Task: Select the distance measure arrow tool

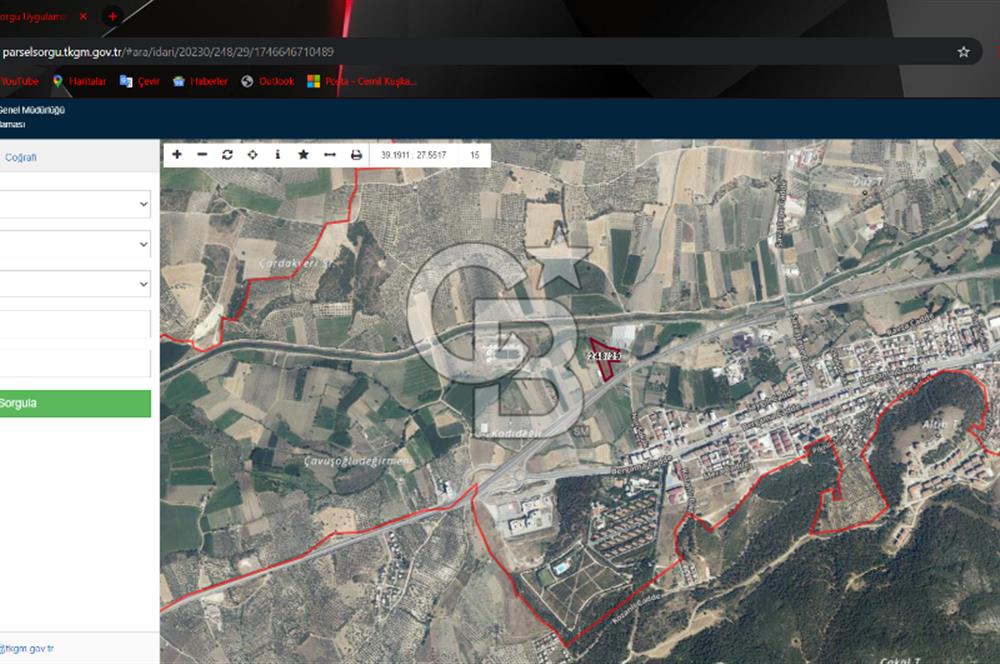Action: pyautogui.click(x=329, y=155)
